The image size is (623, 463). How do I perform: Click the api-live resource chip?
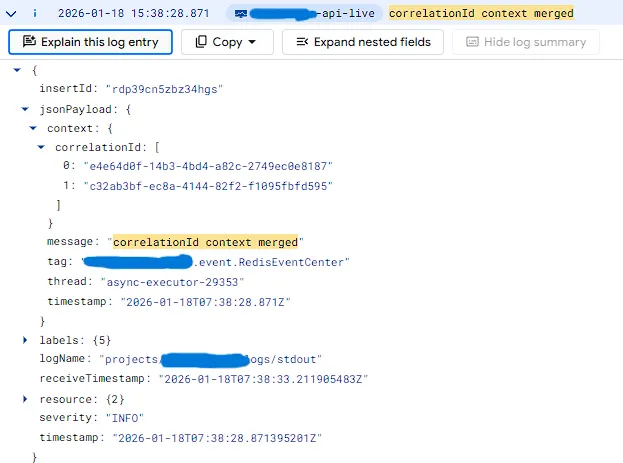click(x=304, y=14)
